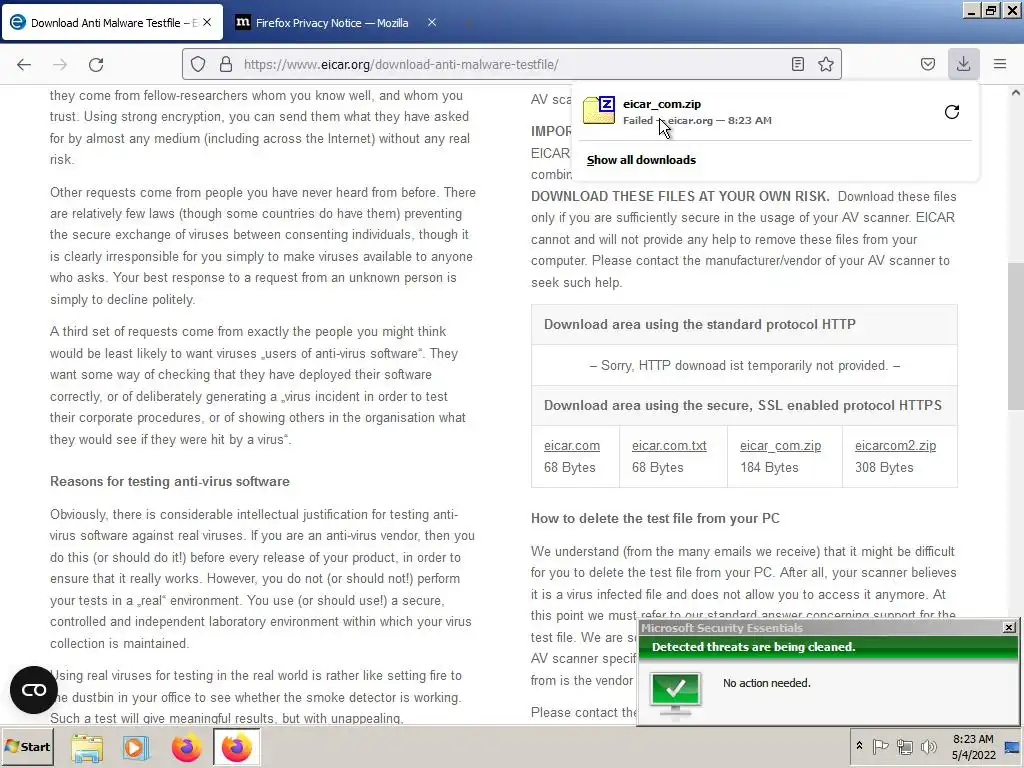This screenshot has width=1024, height=768.
Task: Reload the current page
Action: [x=96, y=64]
